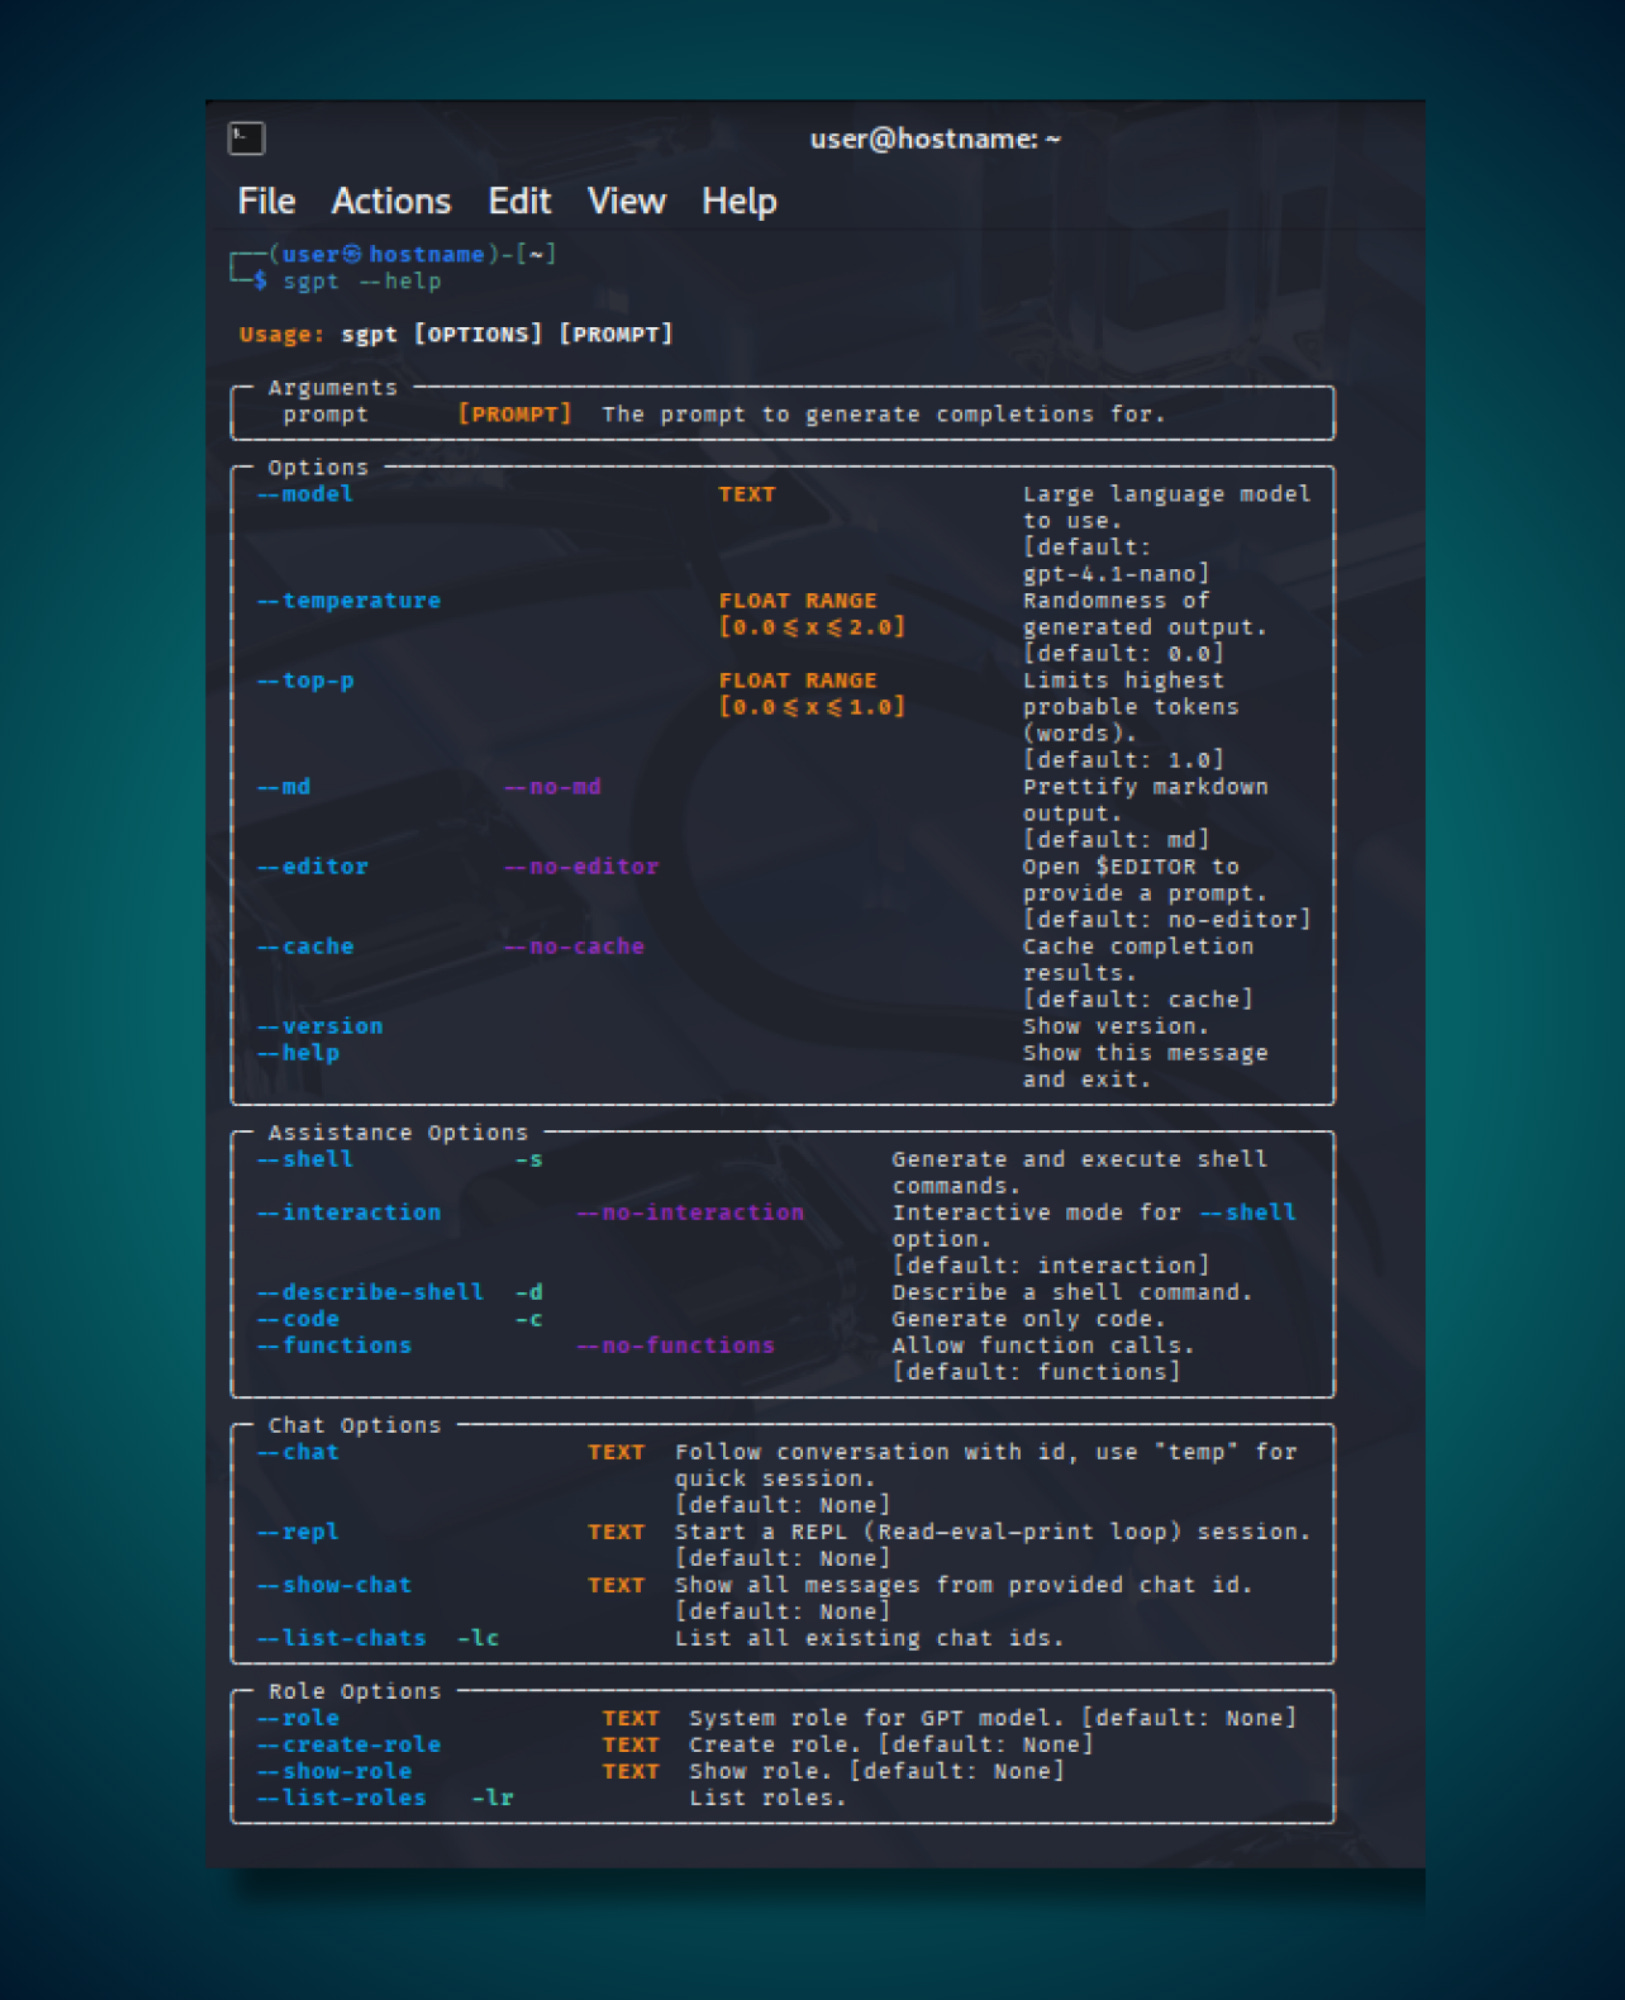Viewport: 1625px width, 2000px height.
Task: Click the 'gpt-4.1-nano]' default model text
Action: (x=1116, y=574)
